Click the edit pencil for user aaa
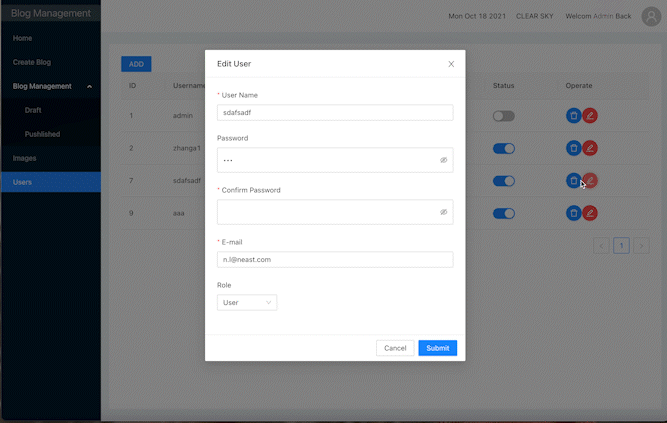Image resolution: width=667 pixels, height=423 pixels. pyautogui.click(x=590, y=213)
